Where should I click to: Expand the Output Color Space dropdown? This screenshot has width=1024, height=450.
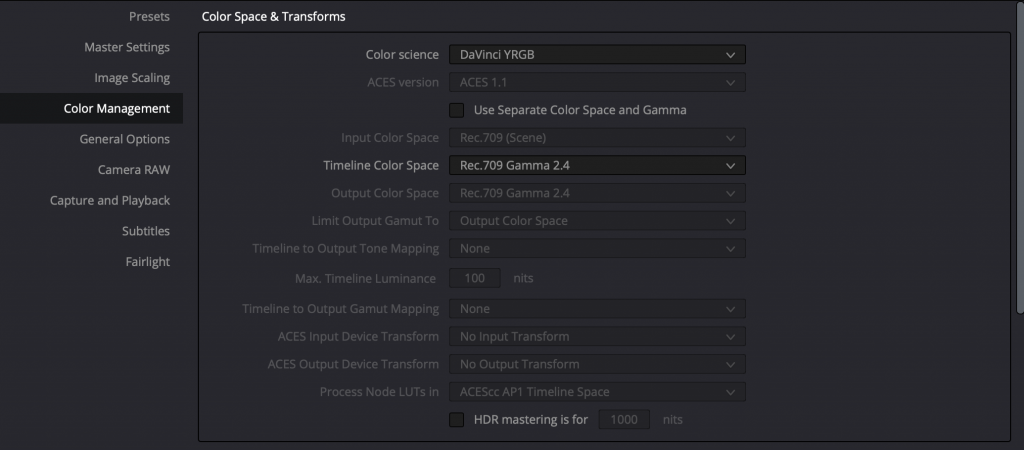597,193
